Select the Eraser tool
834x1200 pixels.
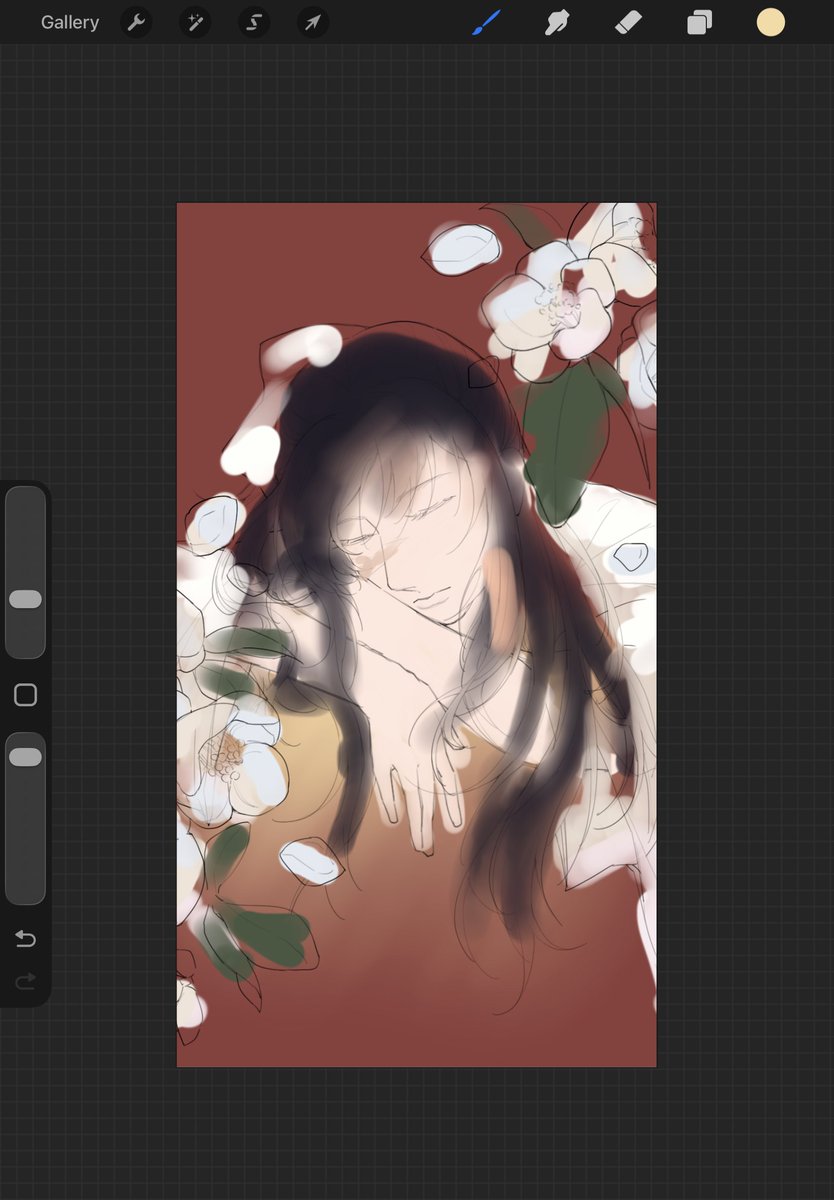tap(627, 22)
